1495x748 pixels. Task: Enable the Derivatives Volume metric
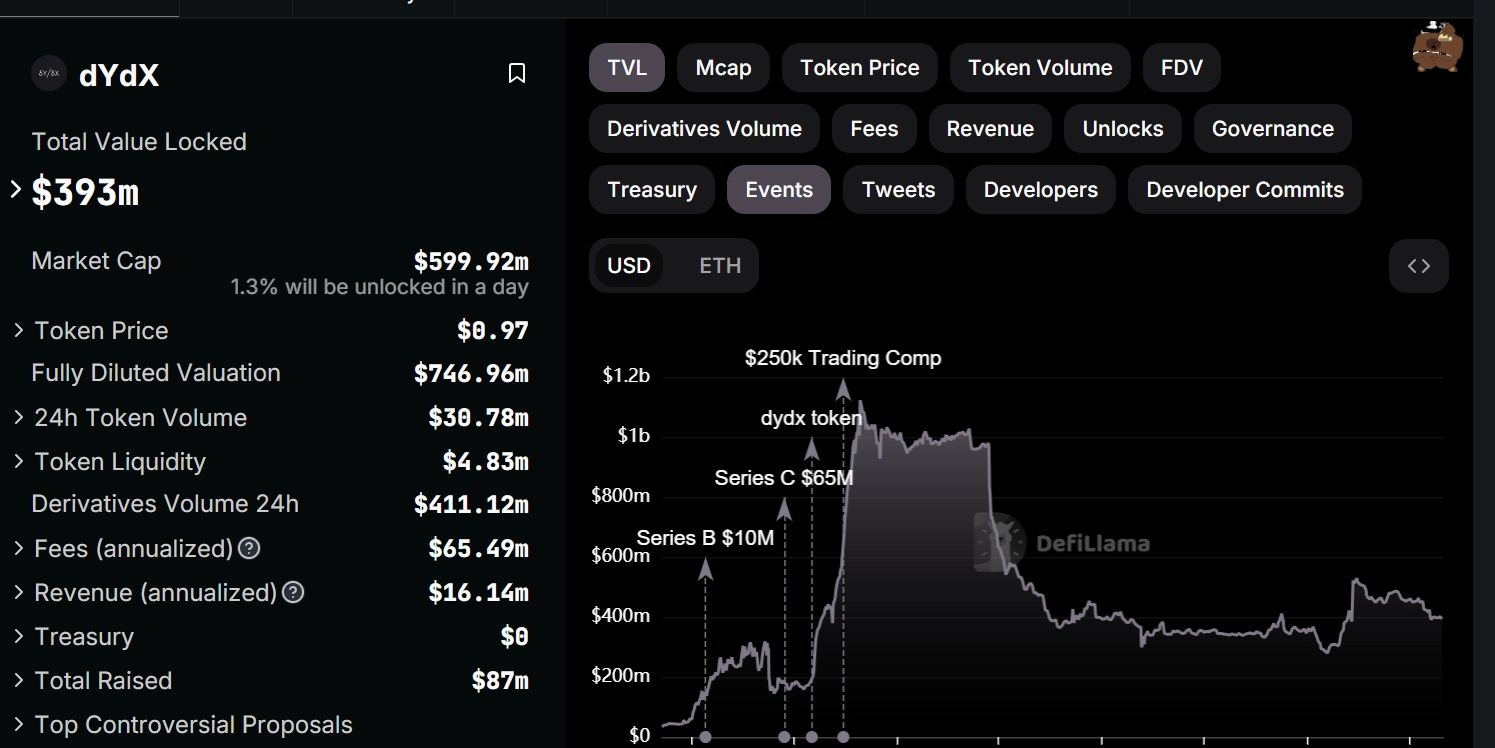click(704, 129)
